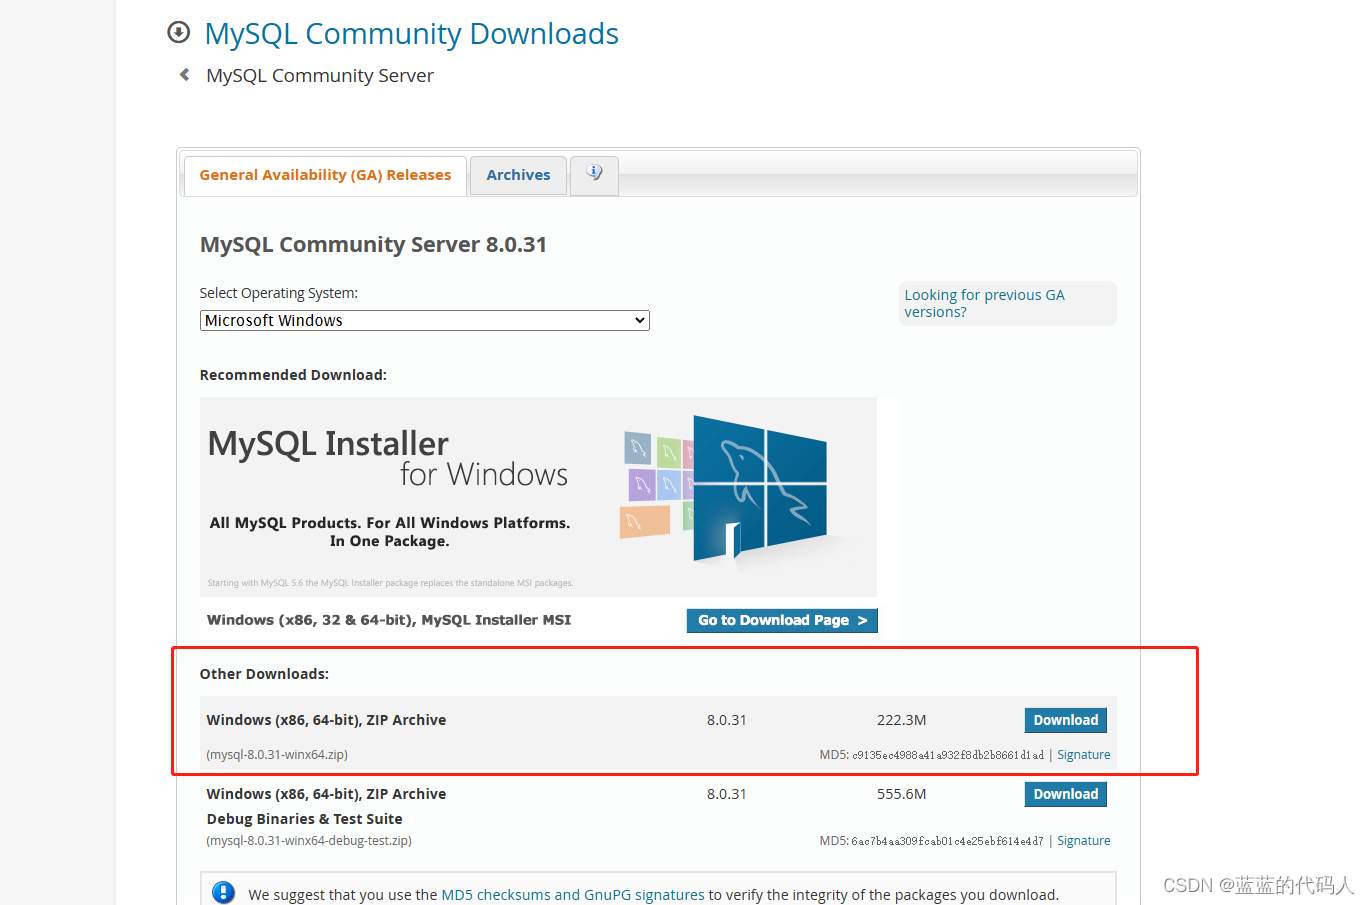Click the 222.3M file size value
The height and width of the screenshot is (905, 1370).
point(902,720)
